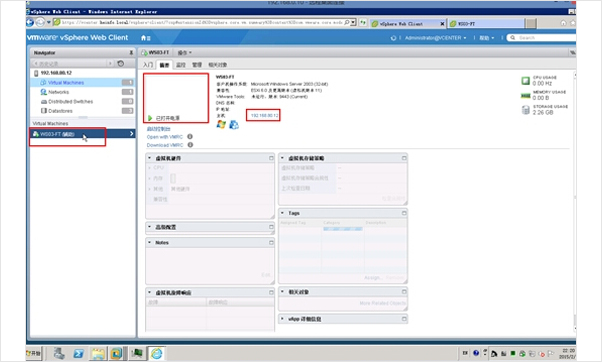Switch to the second WS03-FT browser tab
The width and height of the screenshot is (602, 362).
point(486,23)
